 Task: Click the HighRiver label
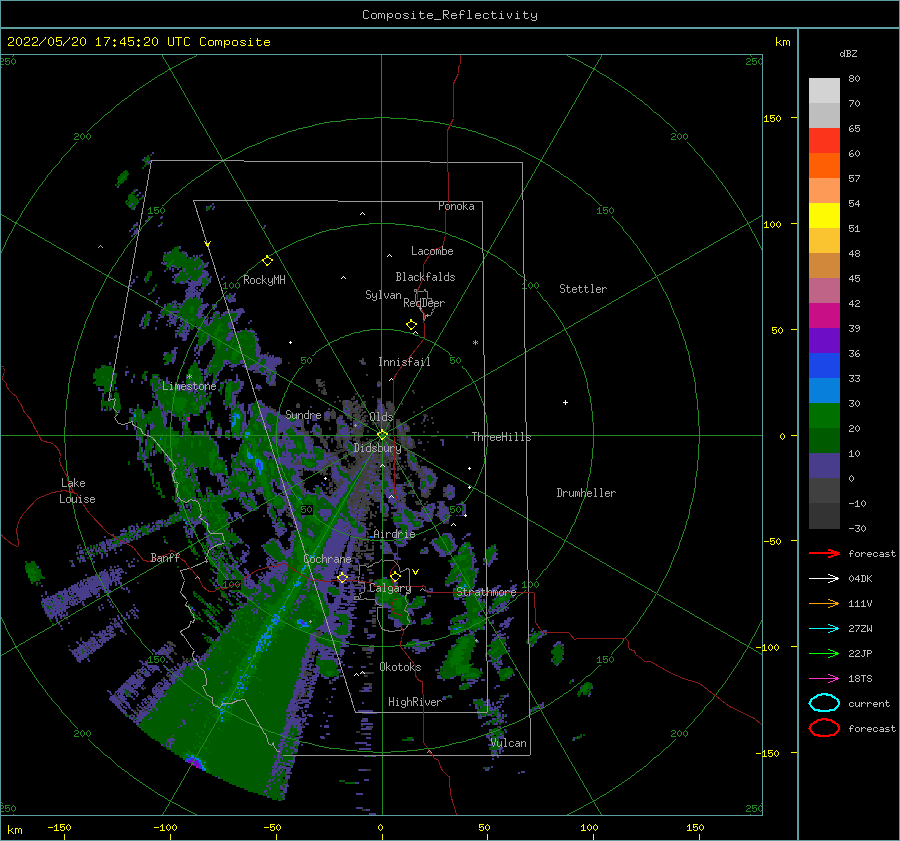414,702
